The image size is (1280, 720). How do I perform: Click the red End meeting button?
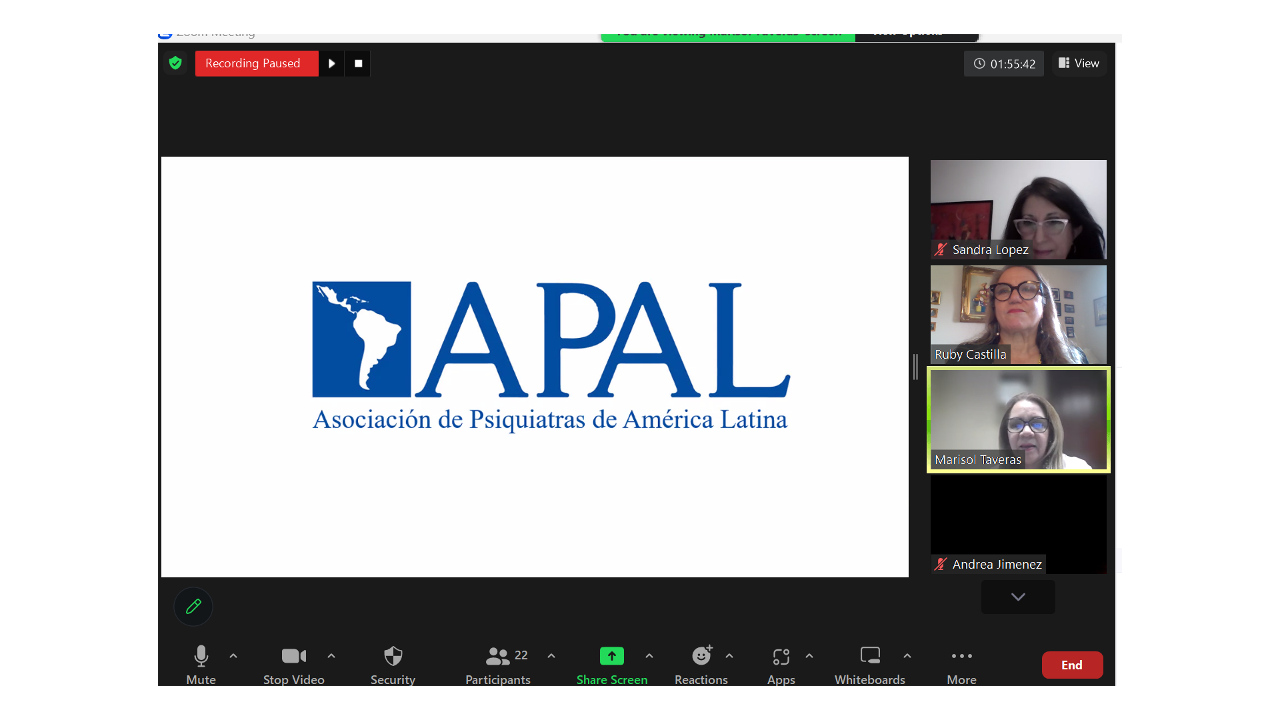click(1072, 665)
